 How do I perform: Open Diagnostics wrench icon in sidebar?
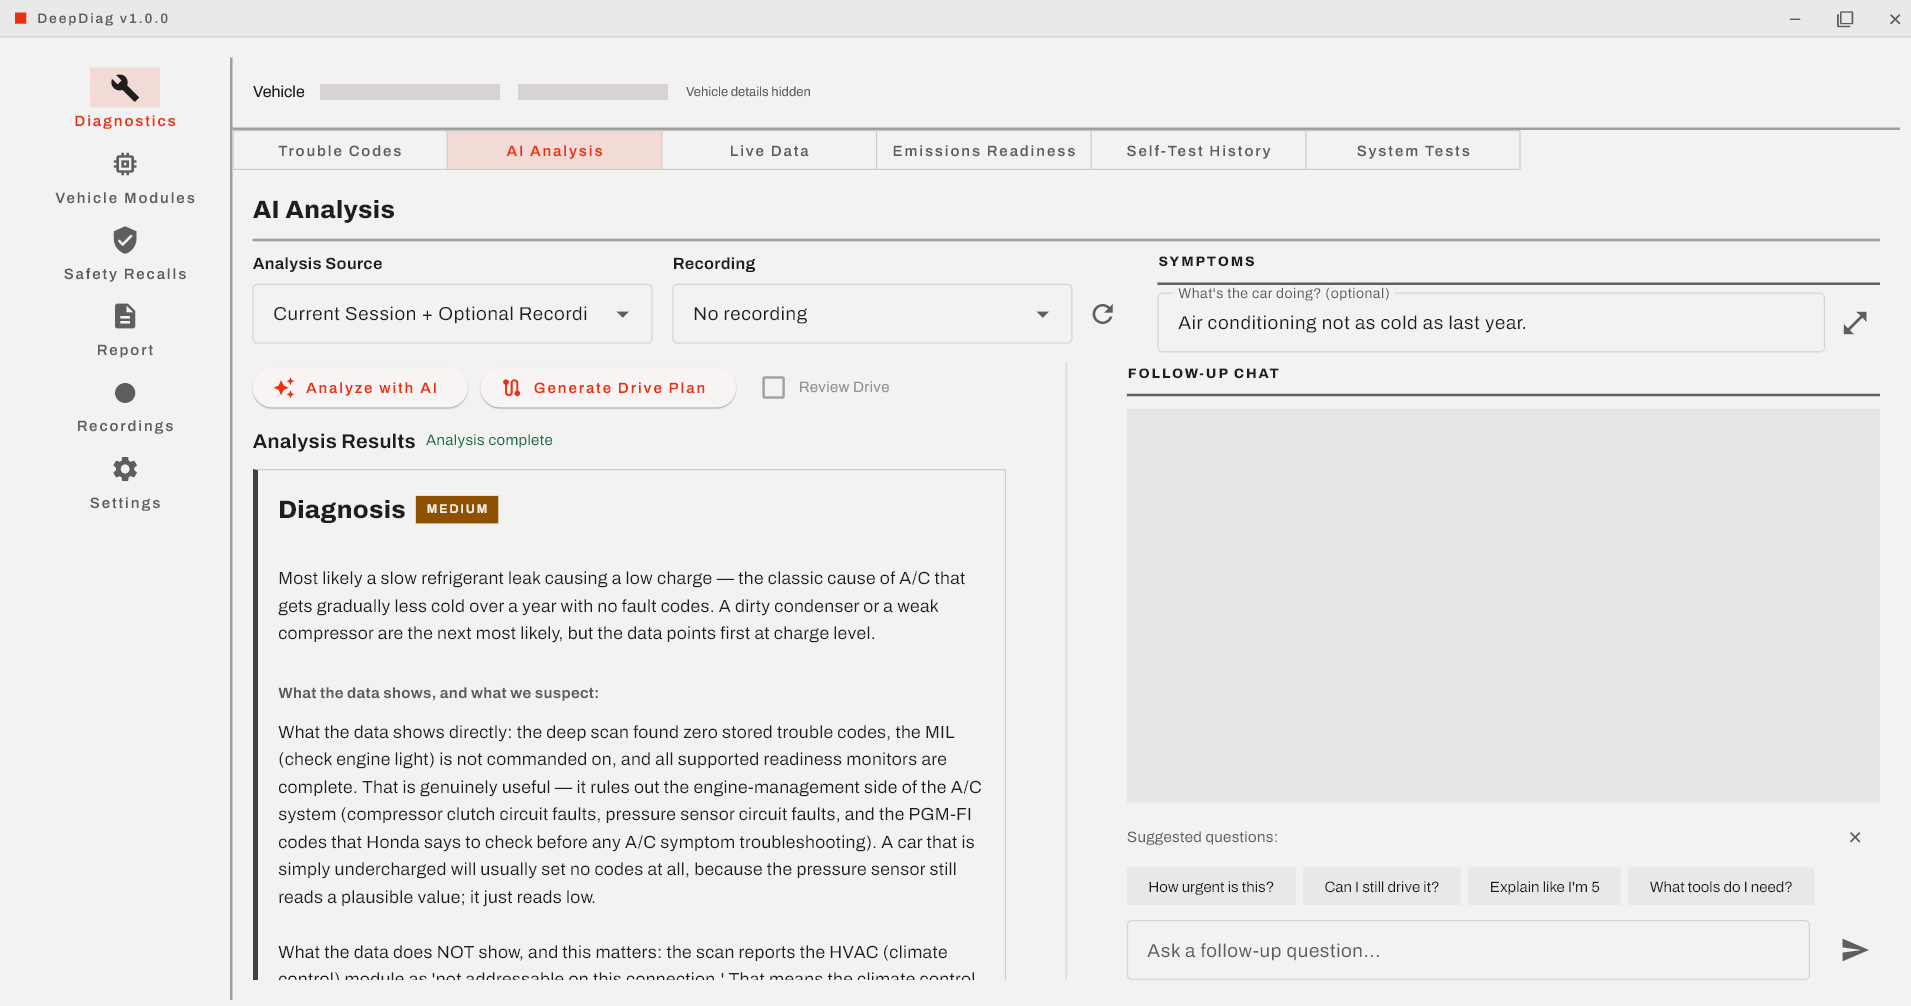[125, 88]
